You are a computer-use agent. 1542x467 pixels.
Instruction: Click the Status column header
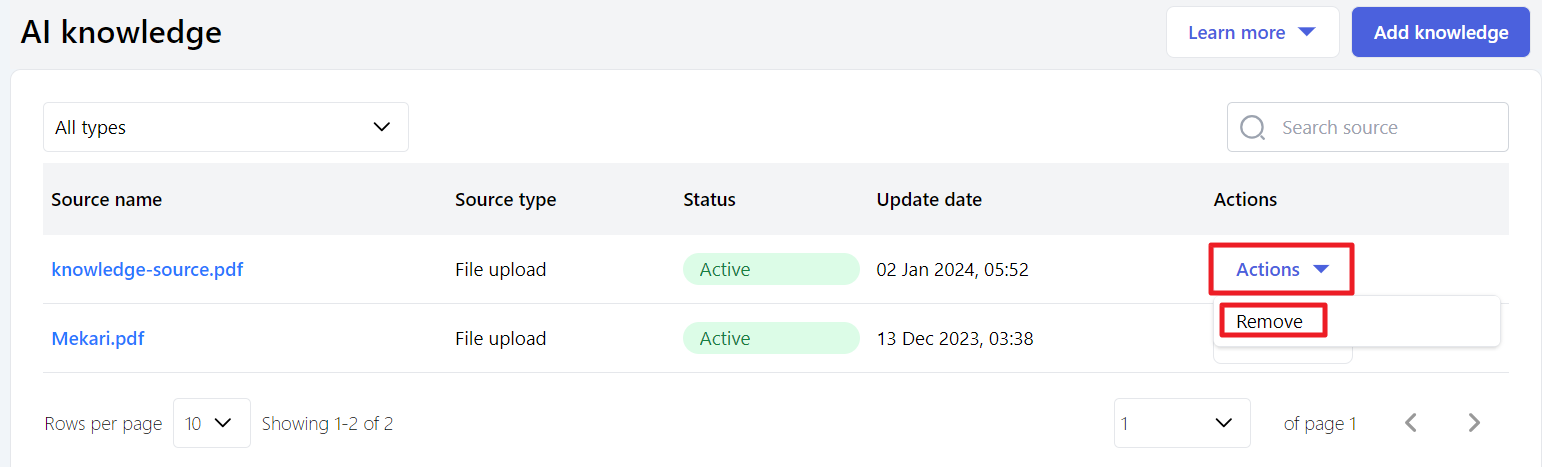709,199
